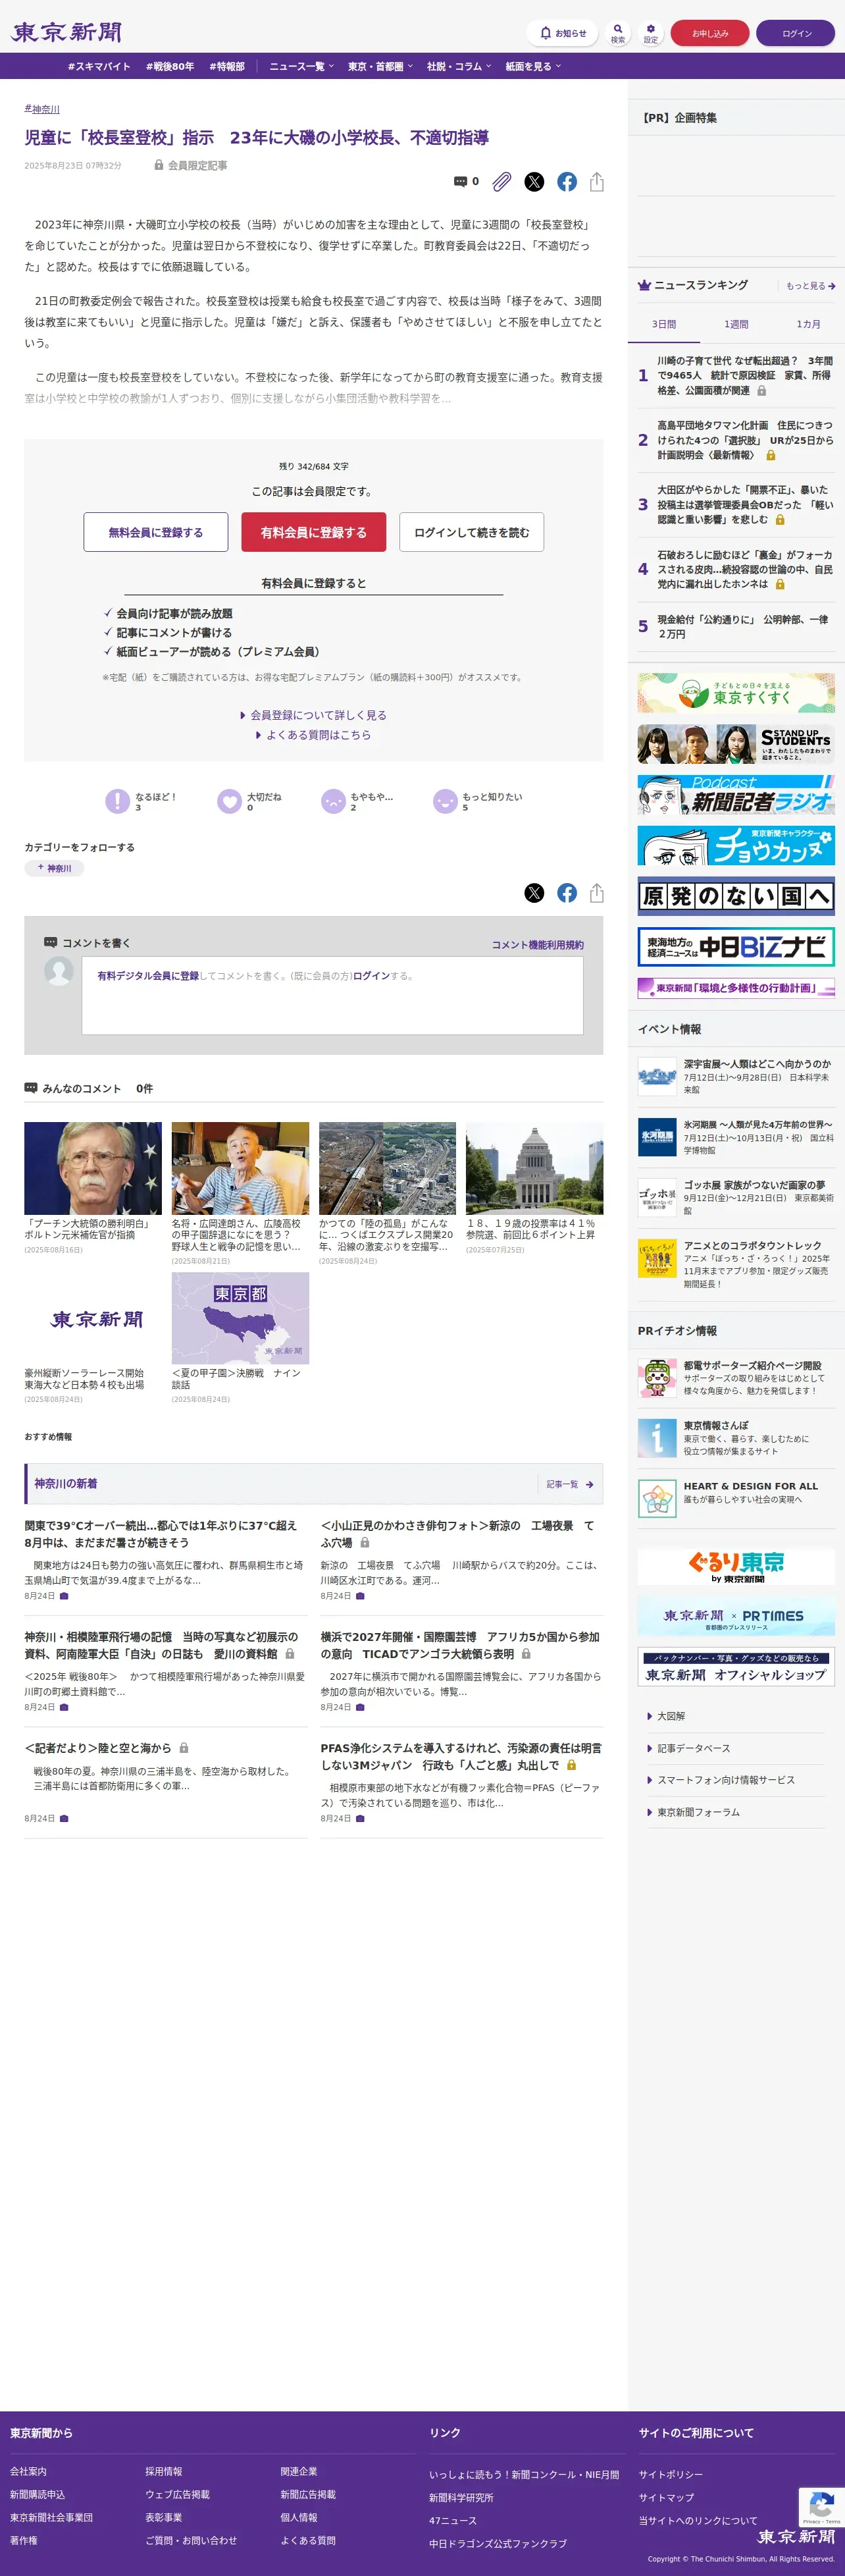Open footer 47ニュース link
The height and width of the screenshot is (2576, 845).
click(453, 2521)
